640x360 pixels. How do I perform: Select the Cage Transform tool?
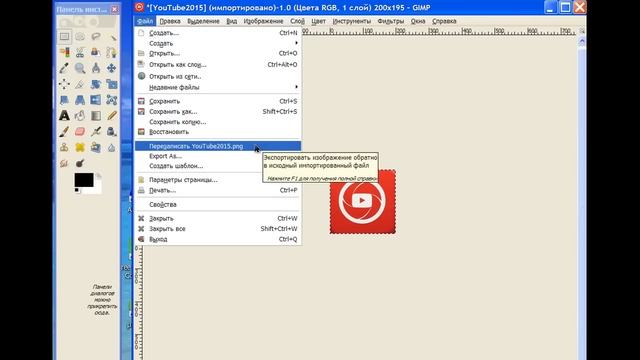[111, 100]
